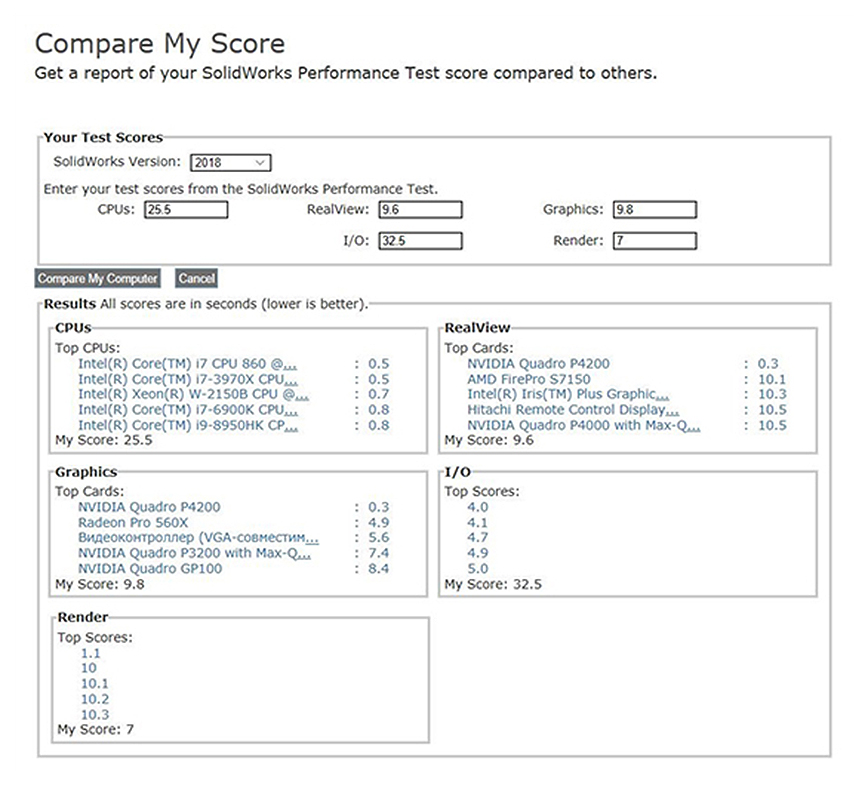Click the 'My Score: 9.8' text in Graphics
This screenshot has width=868, height=785.
point(100,585)
